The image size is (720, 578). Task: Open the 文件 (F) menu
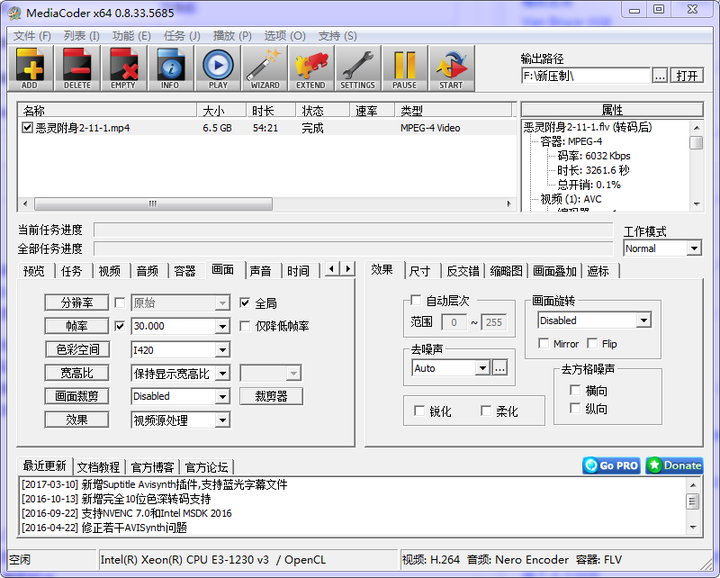tap(32, 35)
